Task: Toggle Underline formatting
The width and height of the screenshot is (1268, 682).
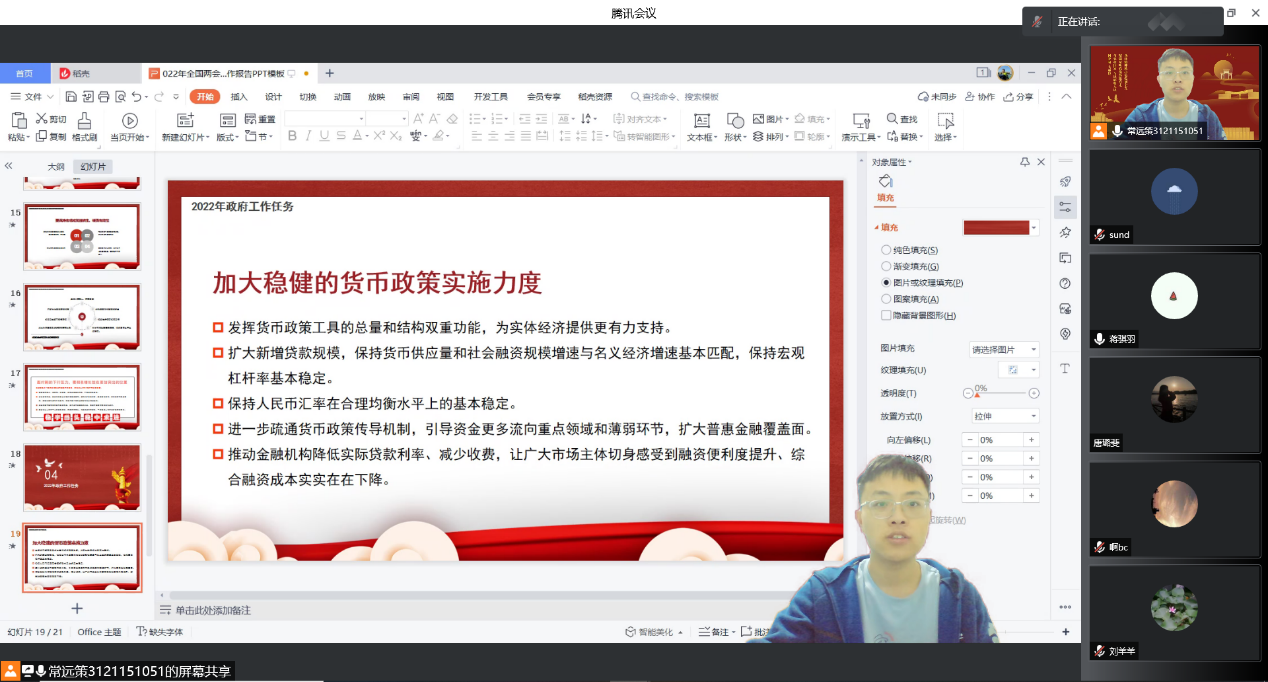Action: (325, 136)
